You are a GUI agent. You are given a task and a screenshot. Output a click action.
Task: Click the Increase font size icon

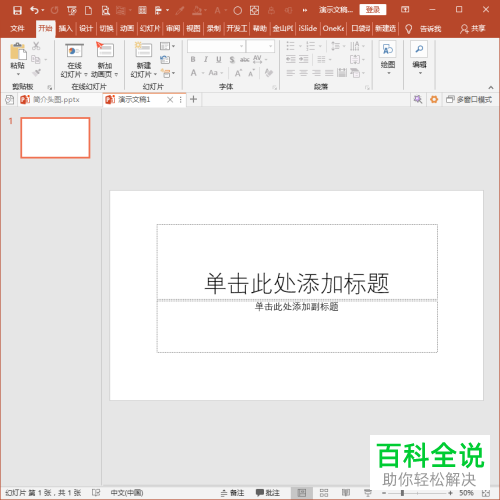pyautogui.click(x=238, y=73)
